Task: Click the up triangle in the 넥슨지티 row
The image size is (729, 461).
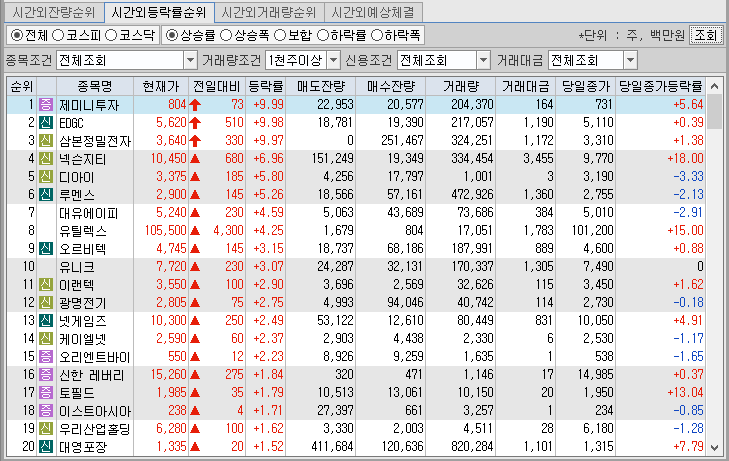Action: pos(195,158)
